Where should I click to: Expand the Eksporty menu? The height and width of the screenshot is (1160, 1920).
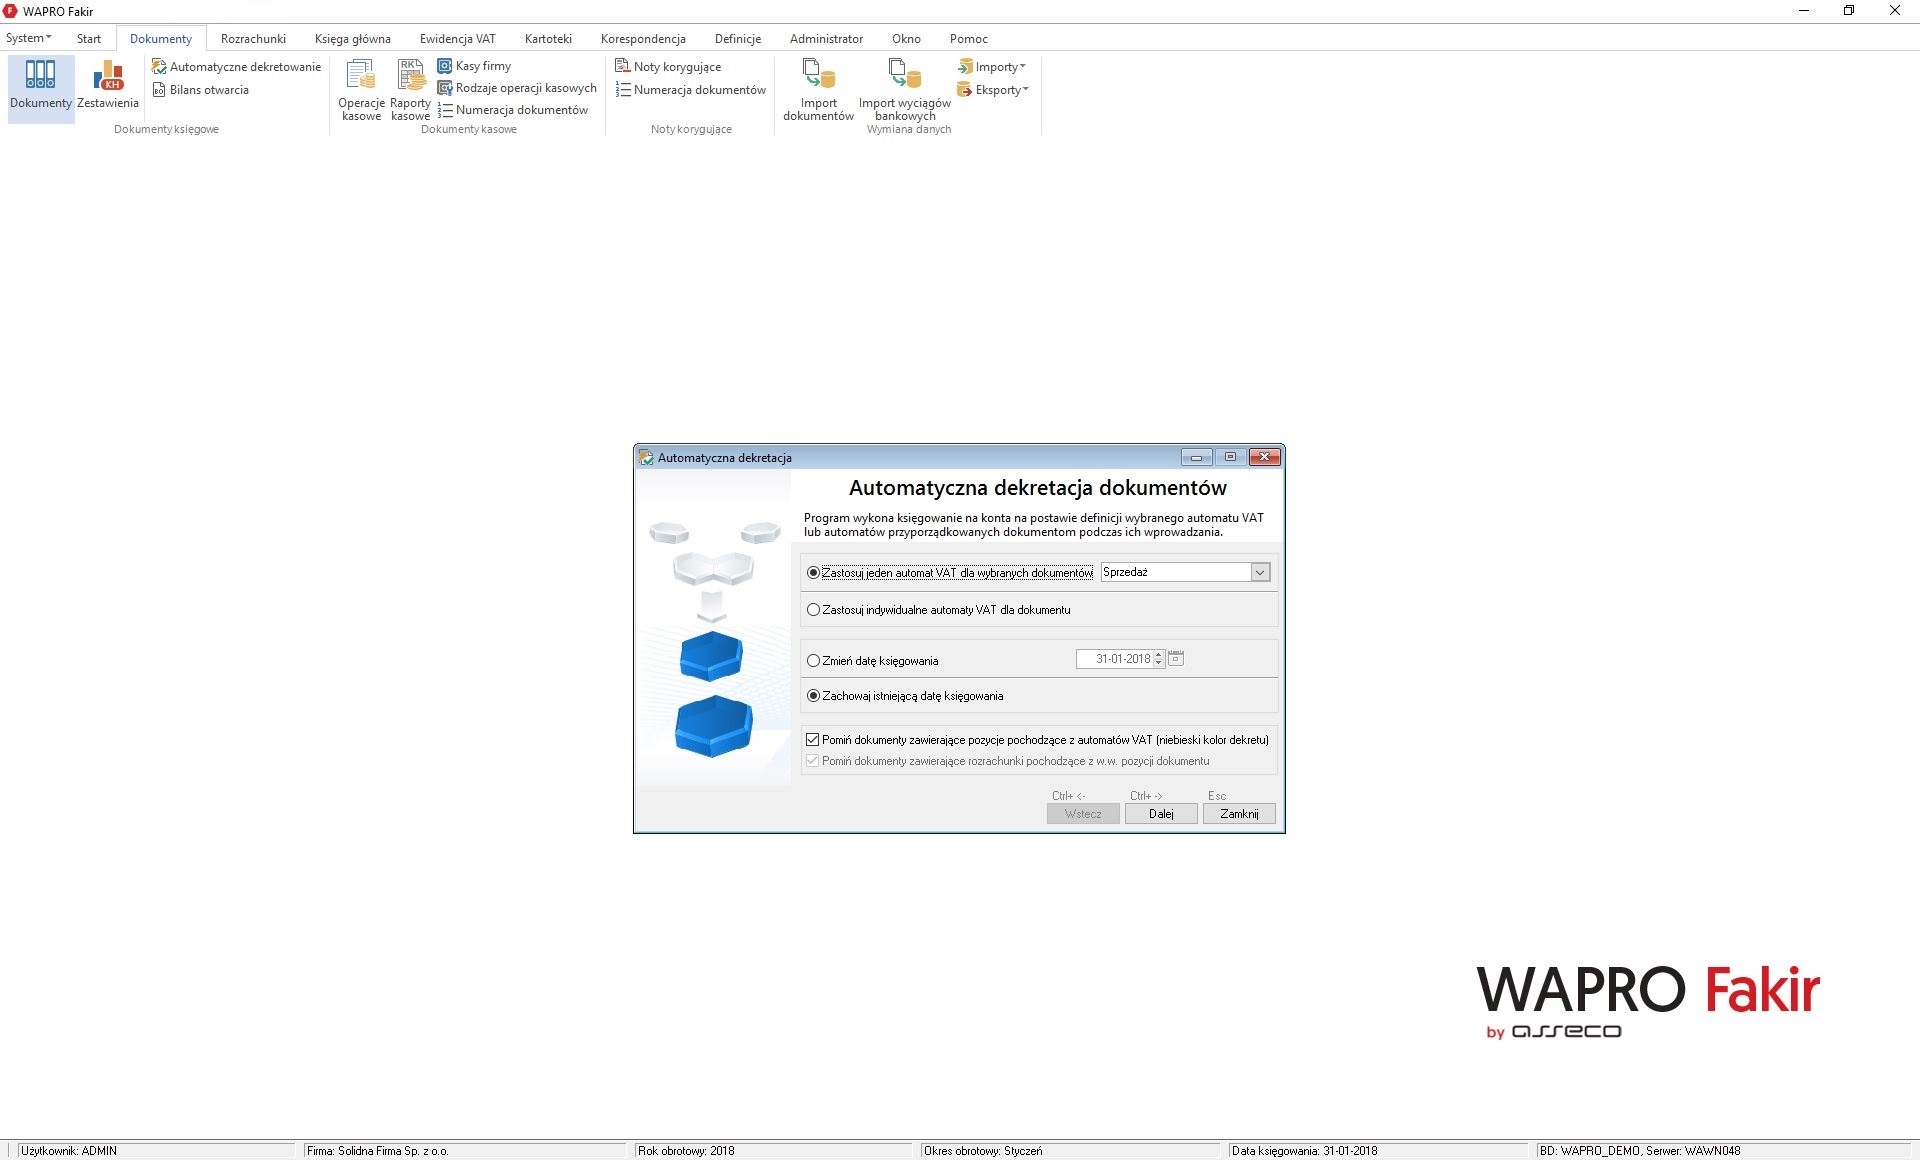pyautogui.click(x=993, y=90)
